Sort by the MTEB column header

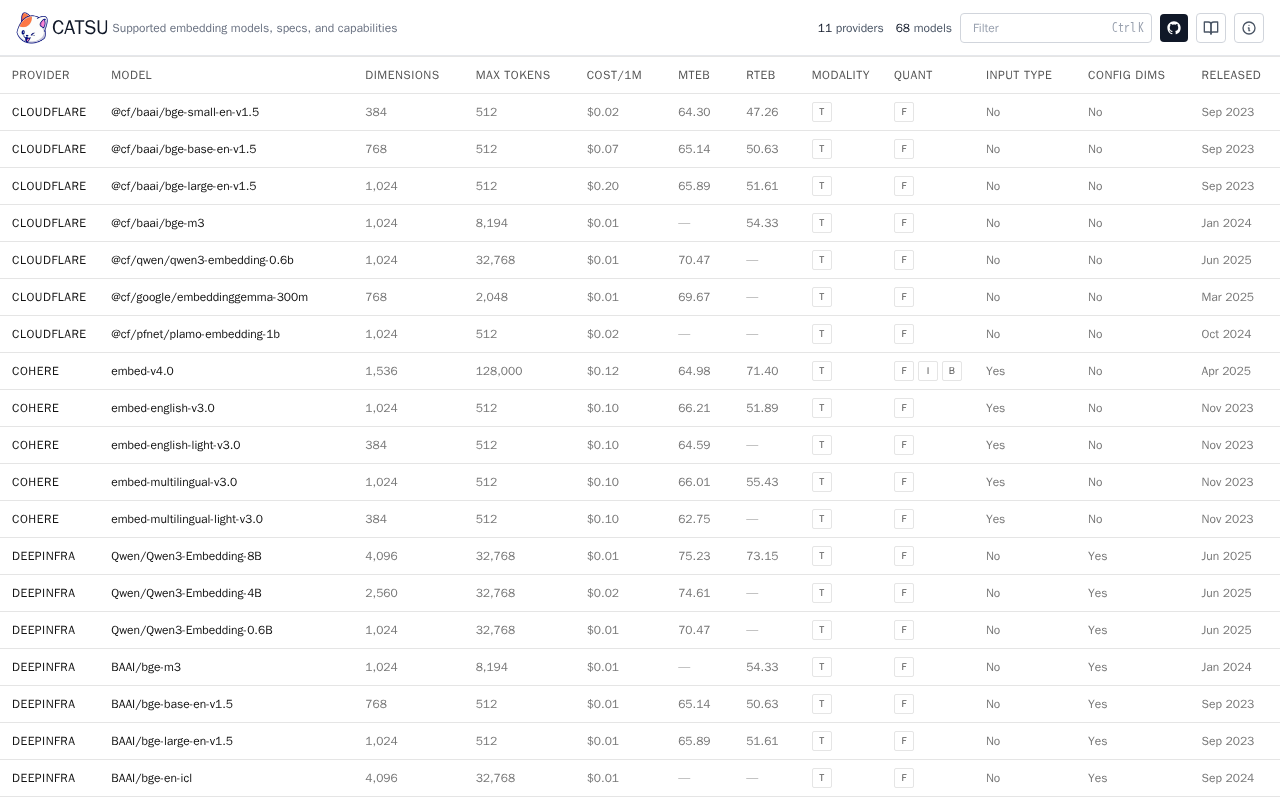694,75
